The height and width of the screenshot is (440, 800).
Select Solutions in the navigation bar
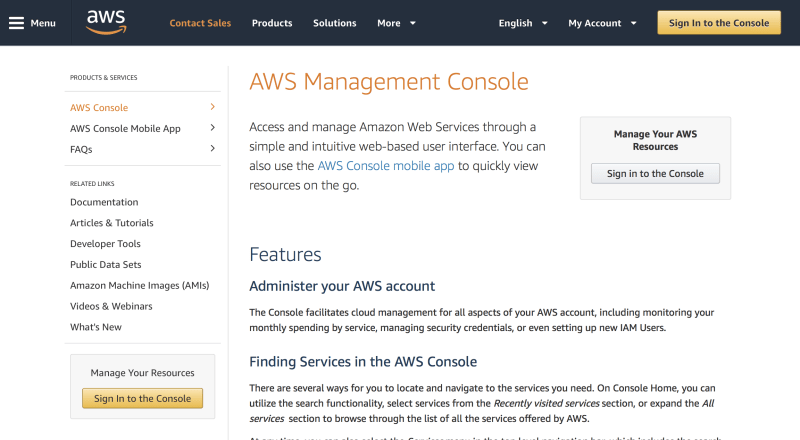334,23
